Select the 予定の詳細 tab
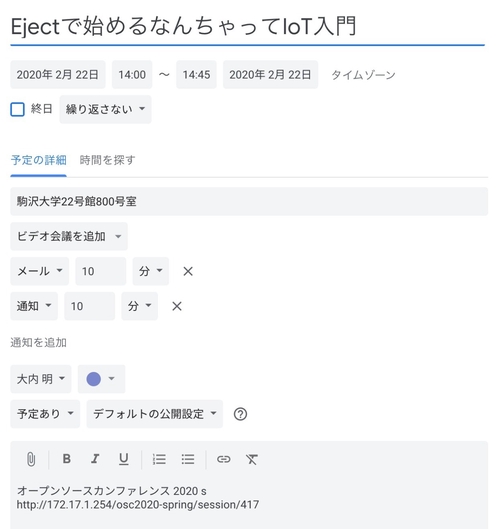This screenshot has width=500, height=529. tap(38, 160)
